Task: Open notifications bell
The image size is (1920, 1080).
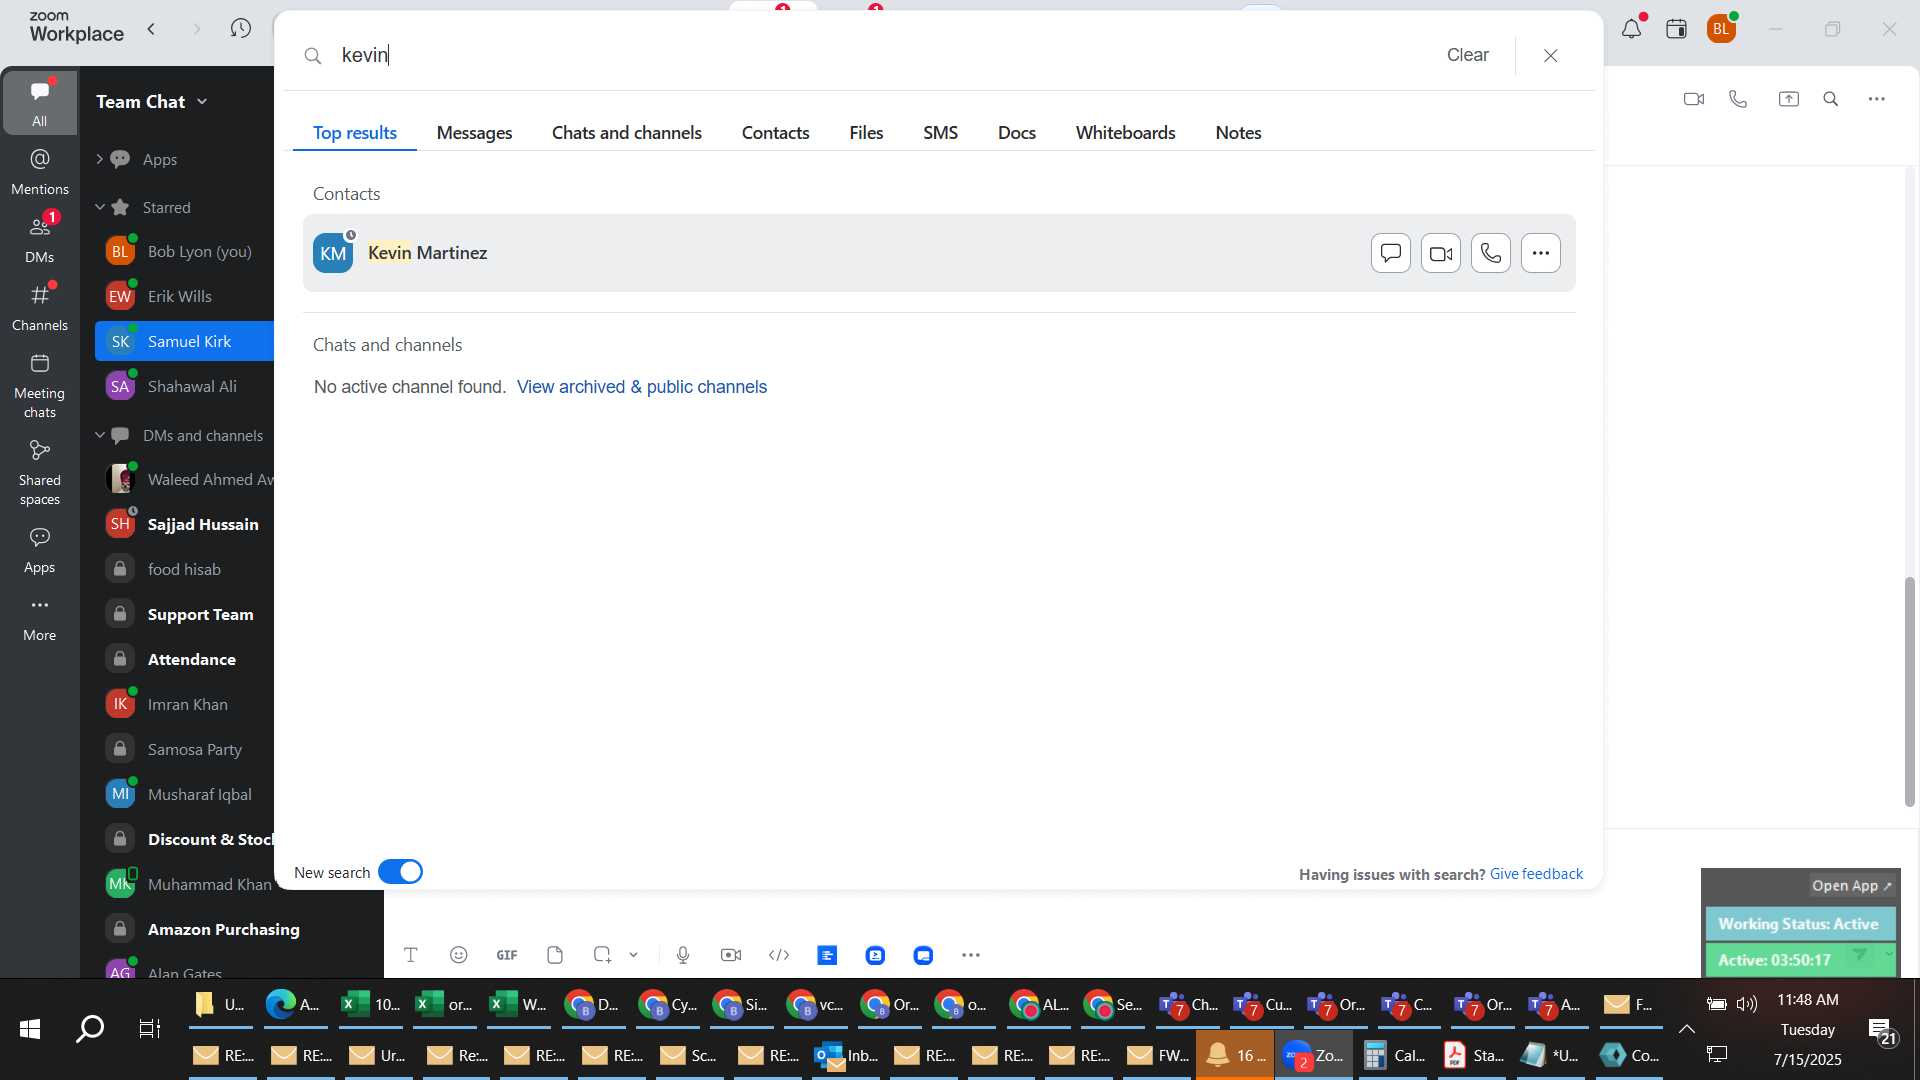Action: [x=1631, y=29]
